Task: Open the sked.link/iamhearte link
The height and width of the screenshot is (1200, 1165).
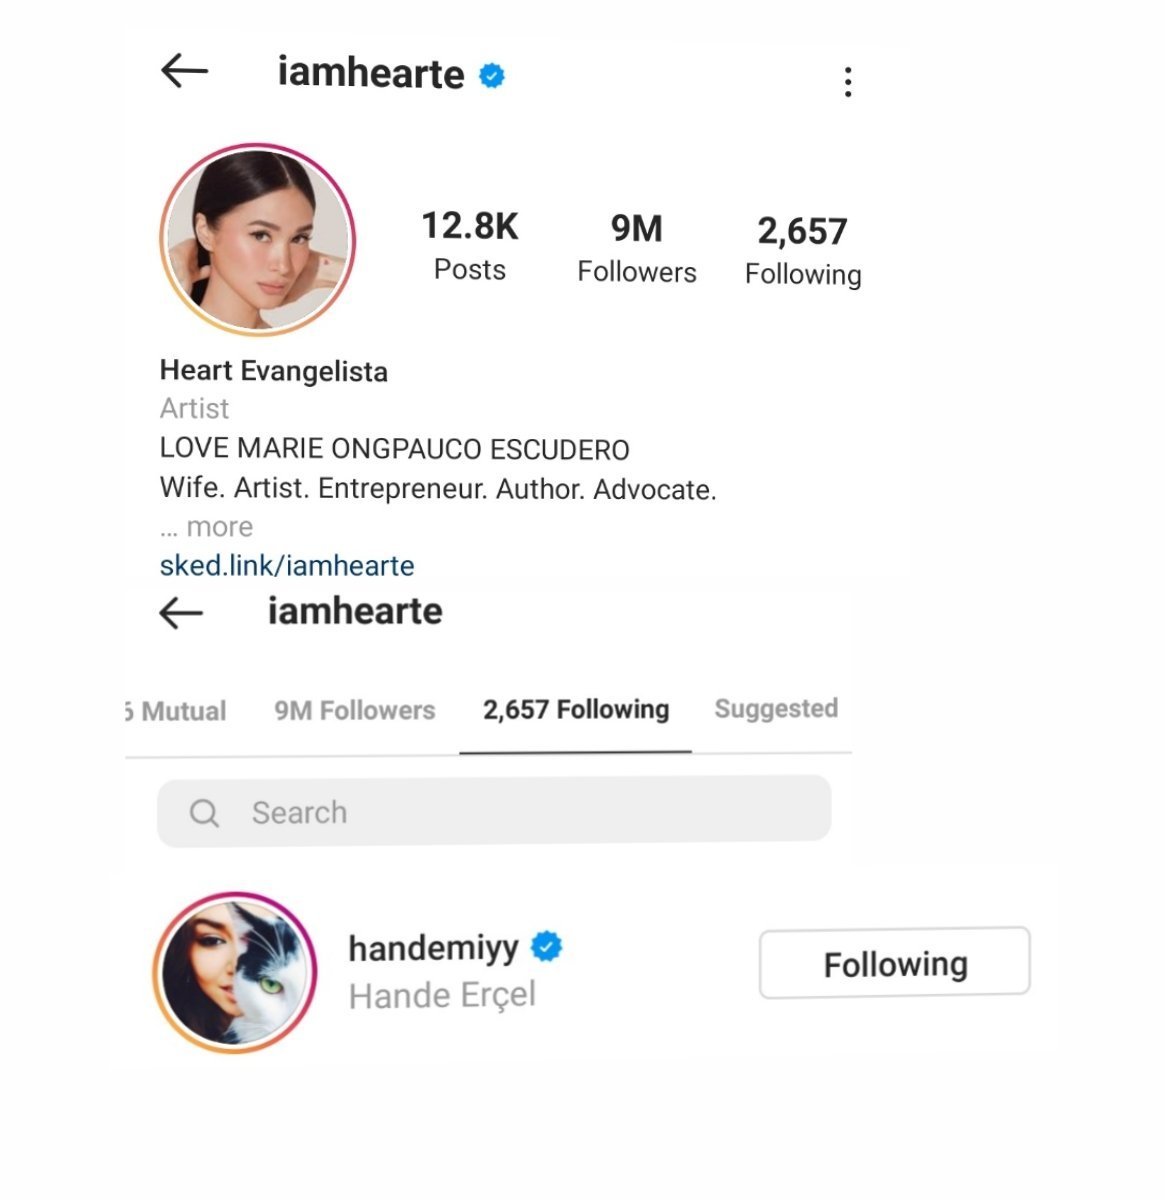Action: click(x=287, y=566)
